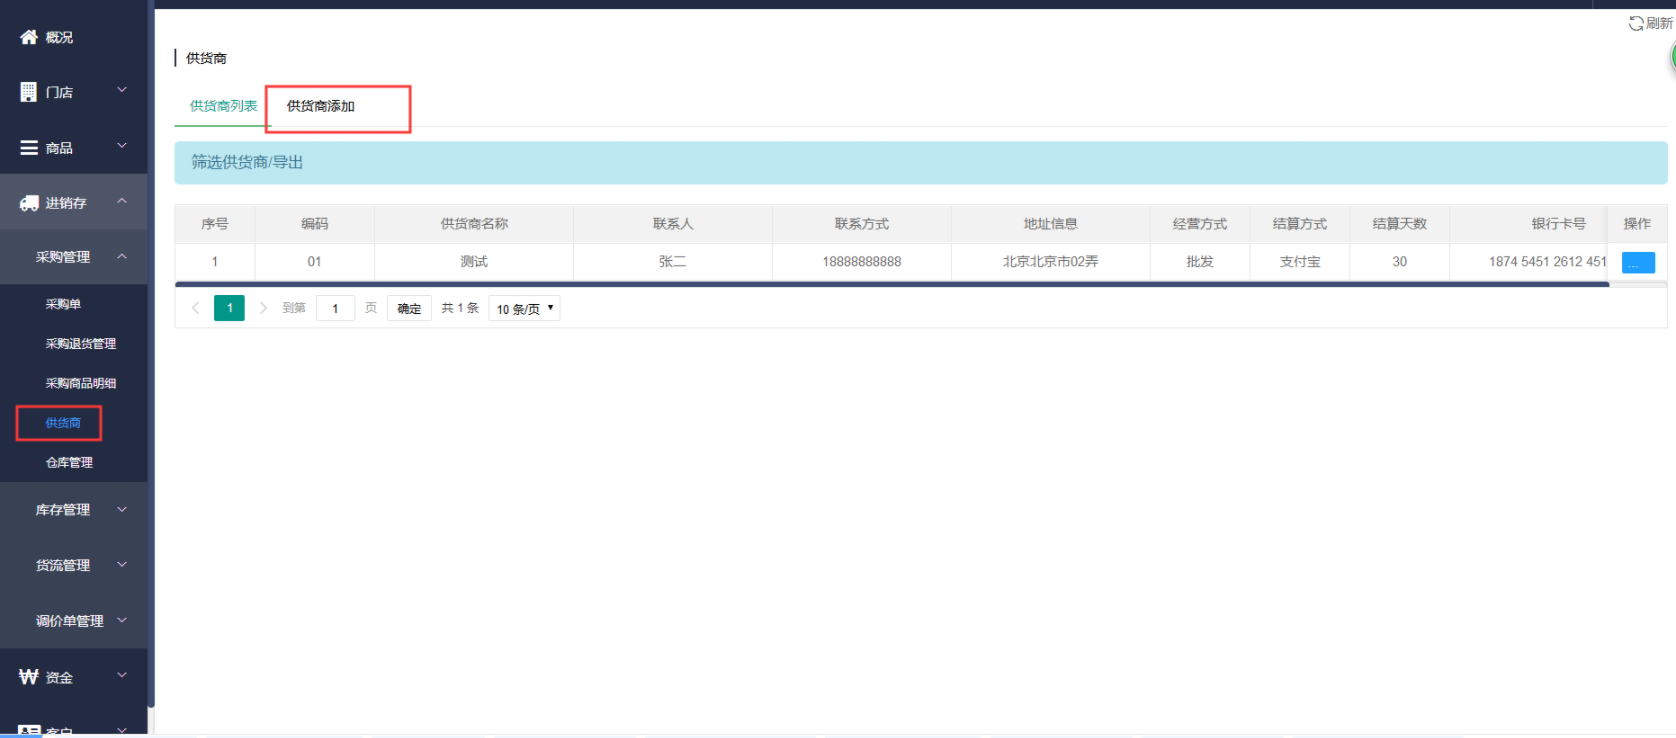Open 采购单 in the sidebar

(63, 304)
